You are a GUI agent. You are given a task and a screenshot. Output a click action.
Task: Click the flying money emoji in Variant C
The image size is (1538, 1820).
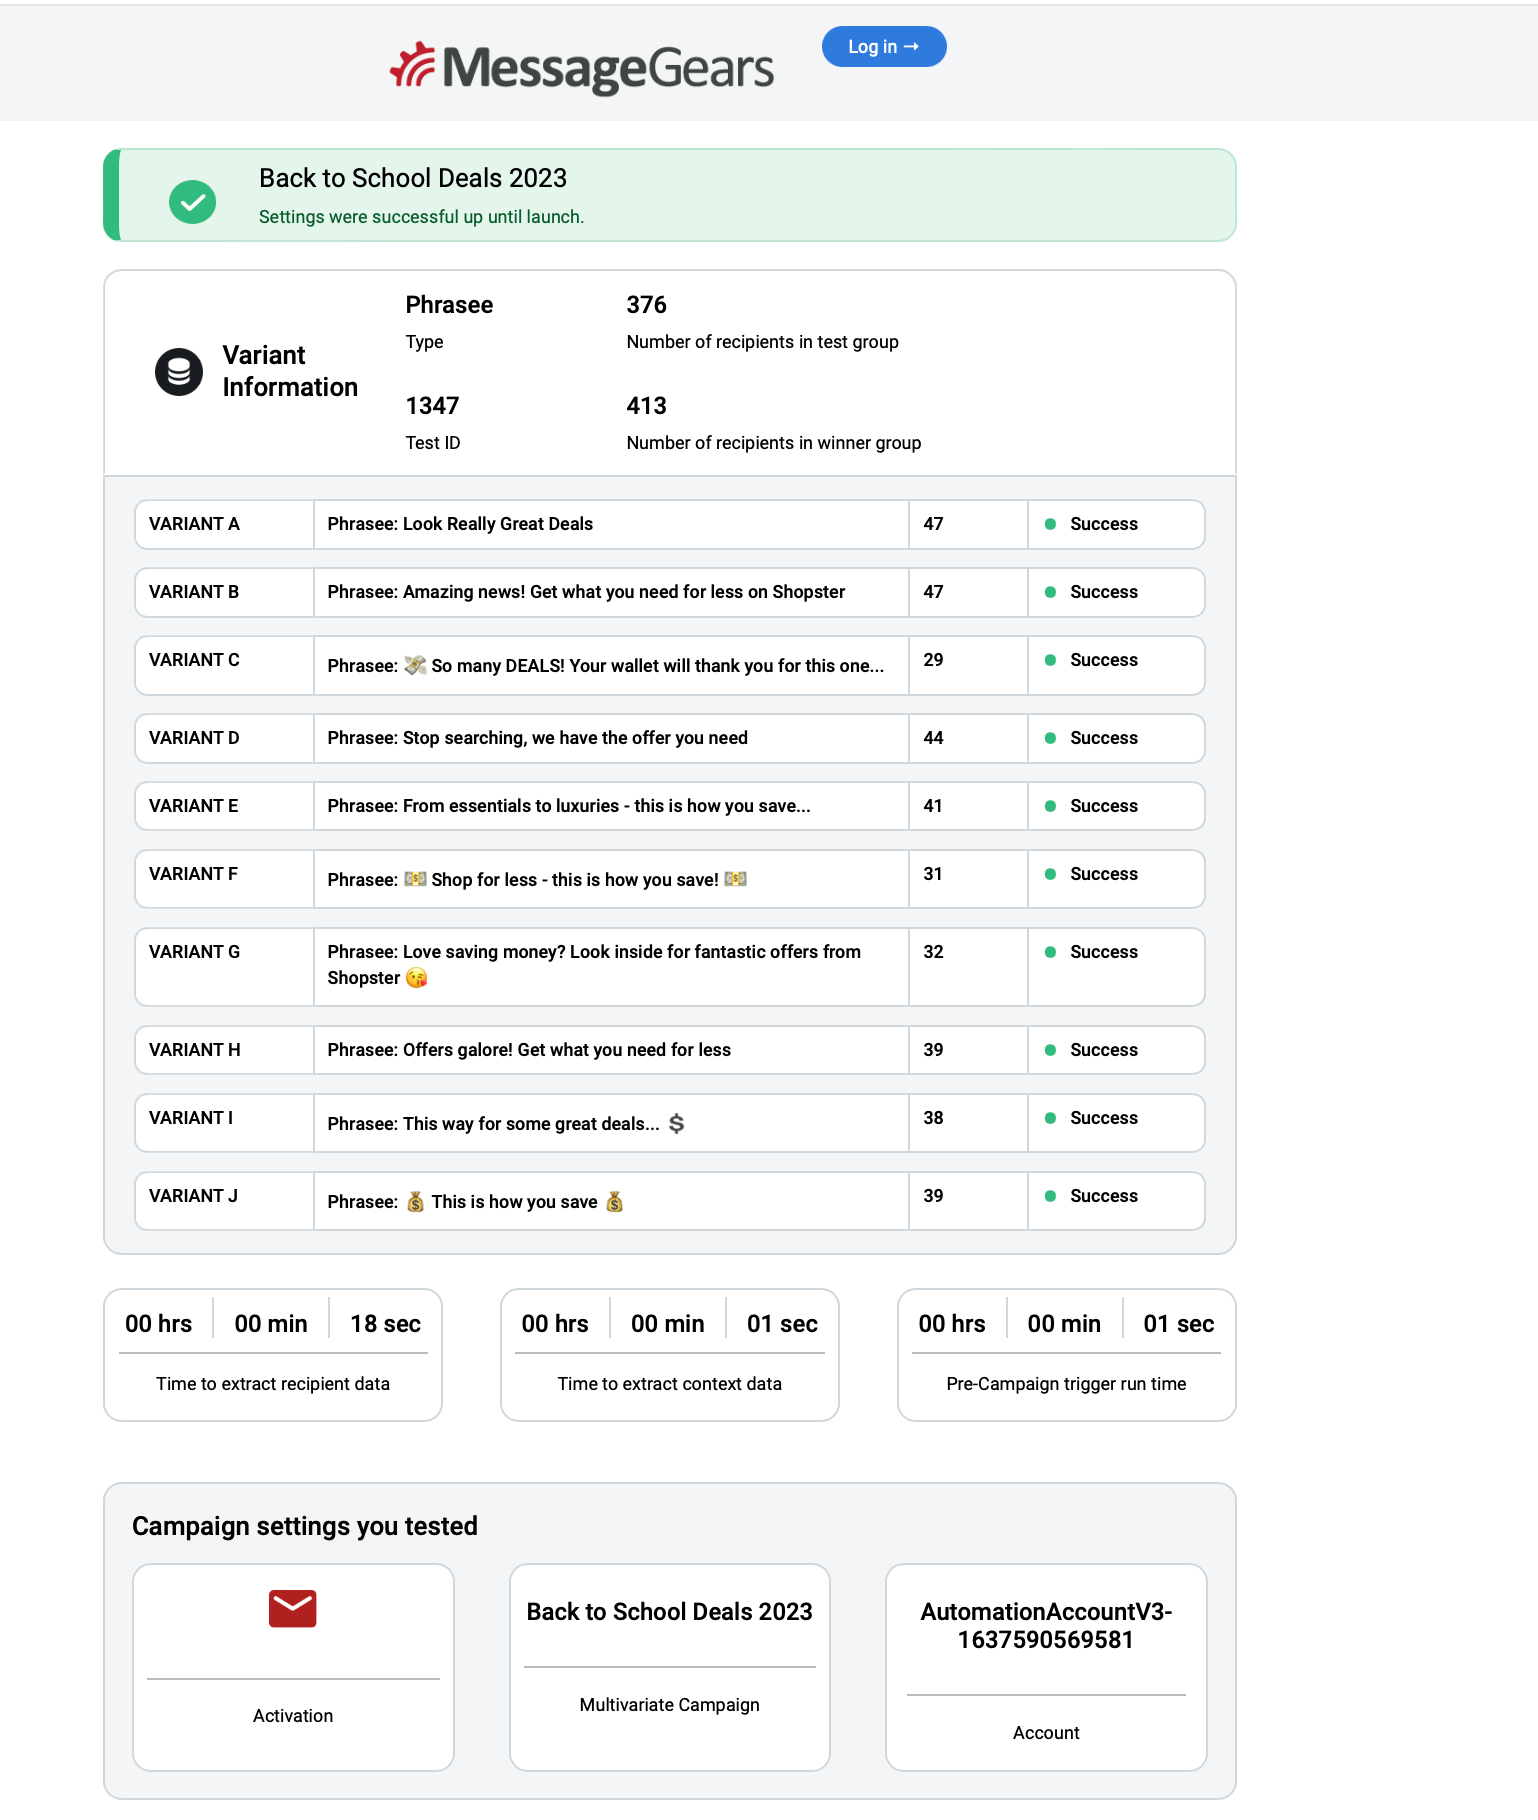click(415, 665)
